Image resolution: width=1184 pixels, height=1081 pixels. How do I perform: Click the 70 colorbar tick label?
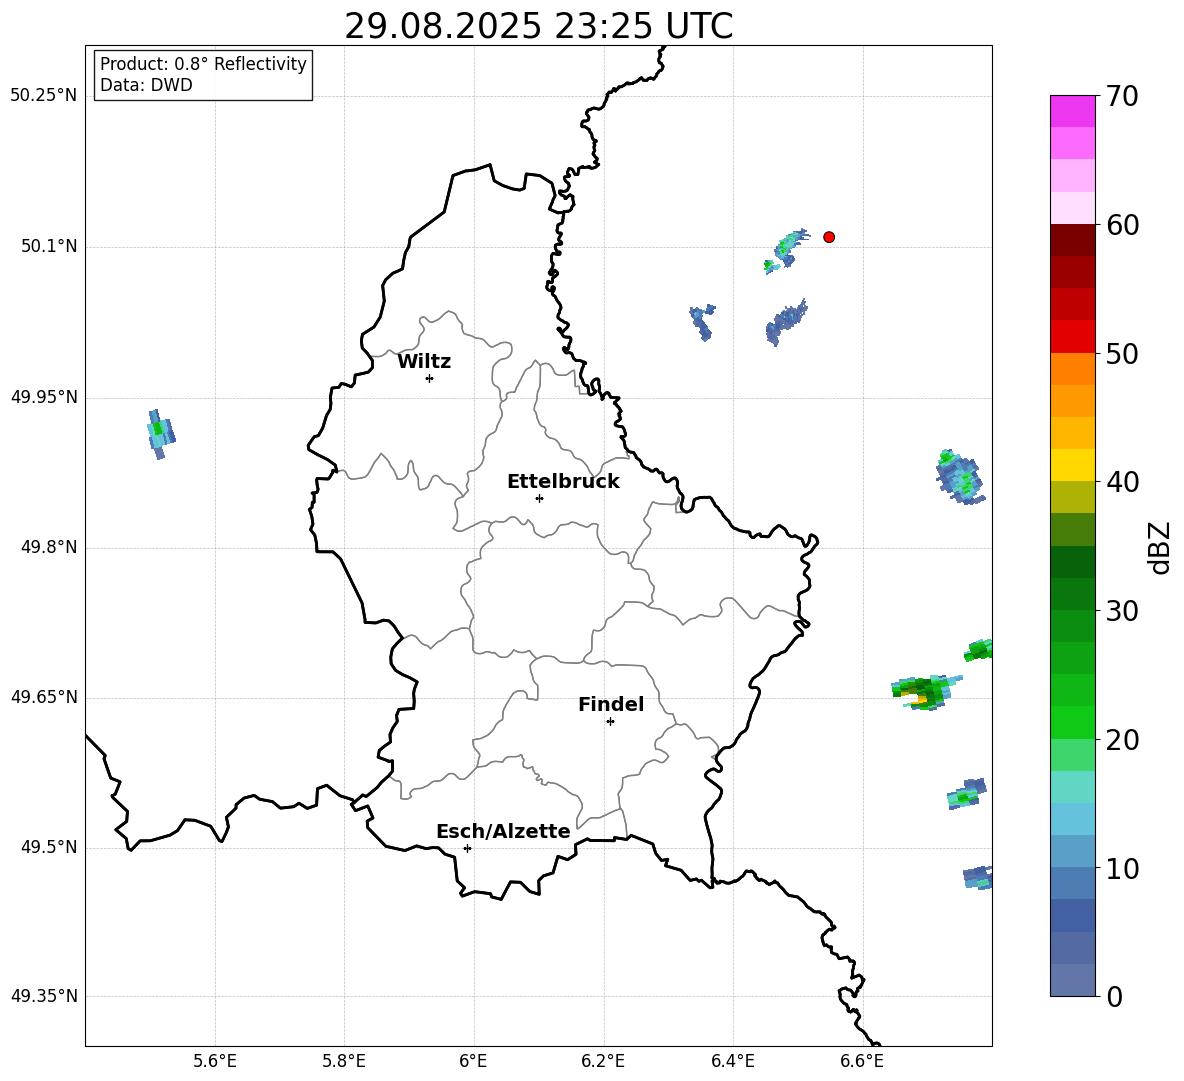(1122, 97)
